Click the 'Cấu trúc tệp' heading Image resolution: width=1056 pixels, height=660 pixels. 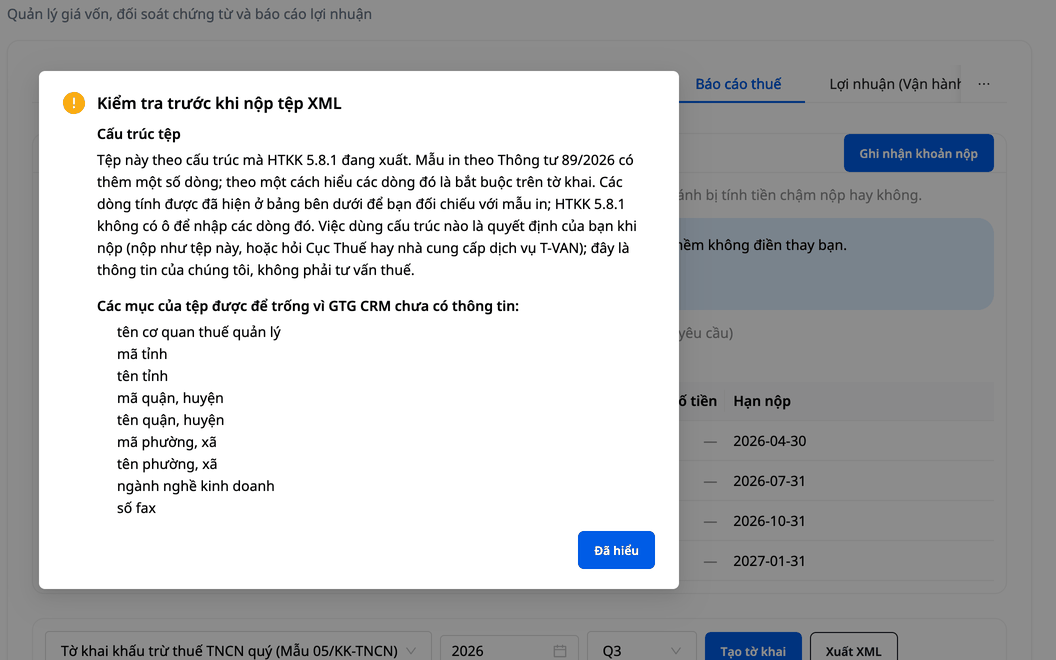(x=139, y=134)
